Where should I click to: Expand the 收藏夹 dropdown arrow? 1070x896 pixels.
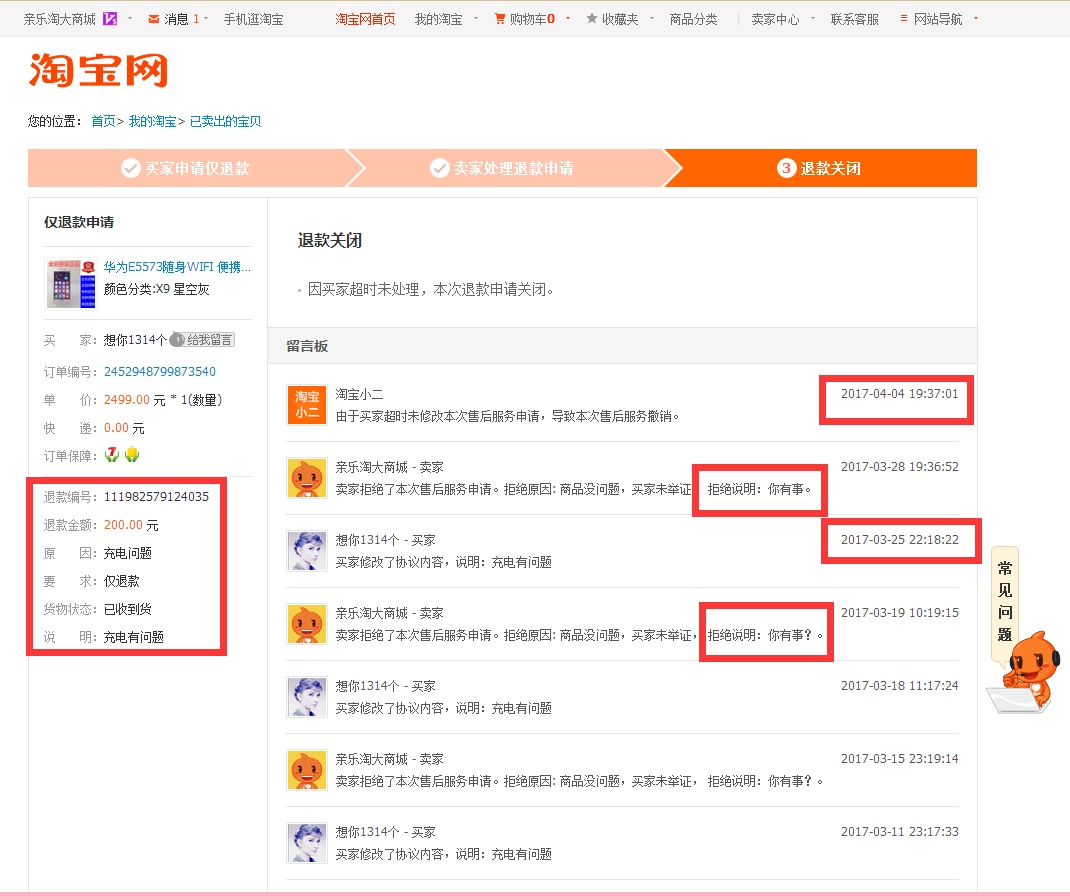click(x=652, y=18)
